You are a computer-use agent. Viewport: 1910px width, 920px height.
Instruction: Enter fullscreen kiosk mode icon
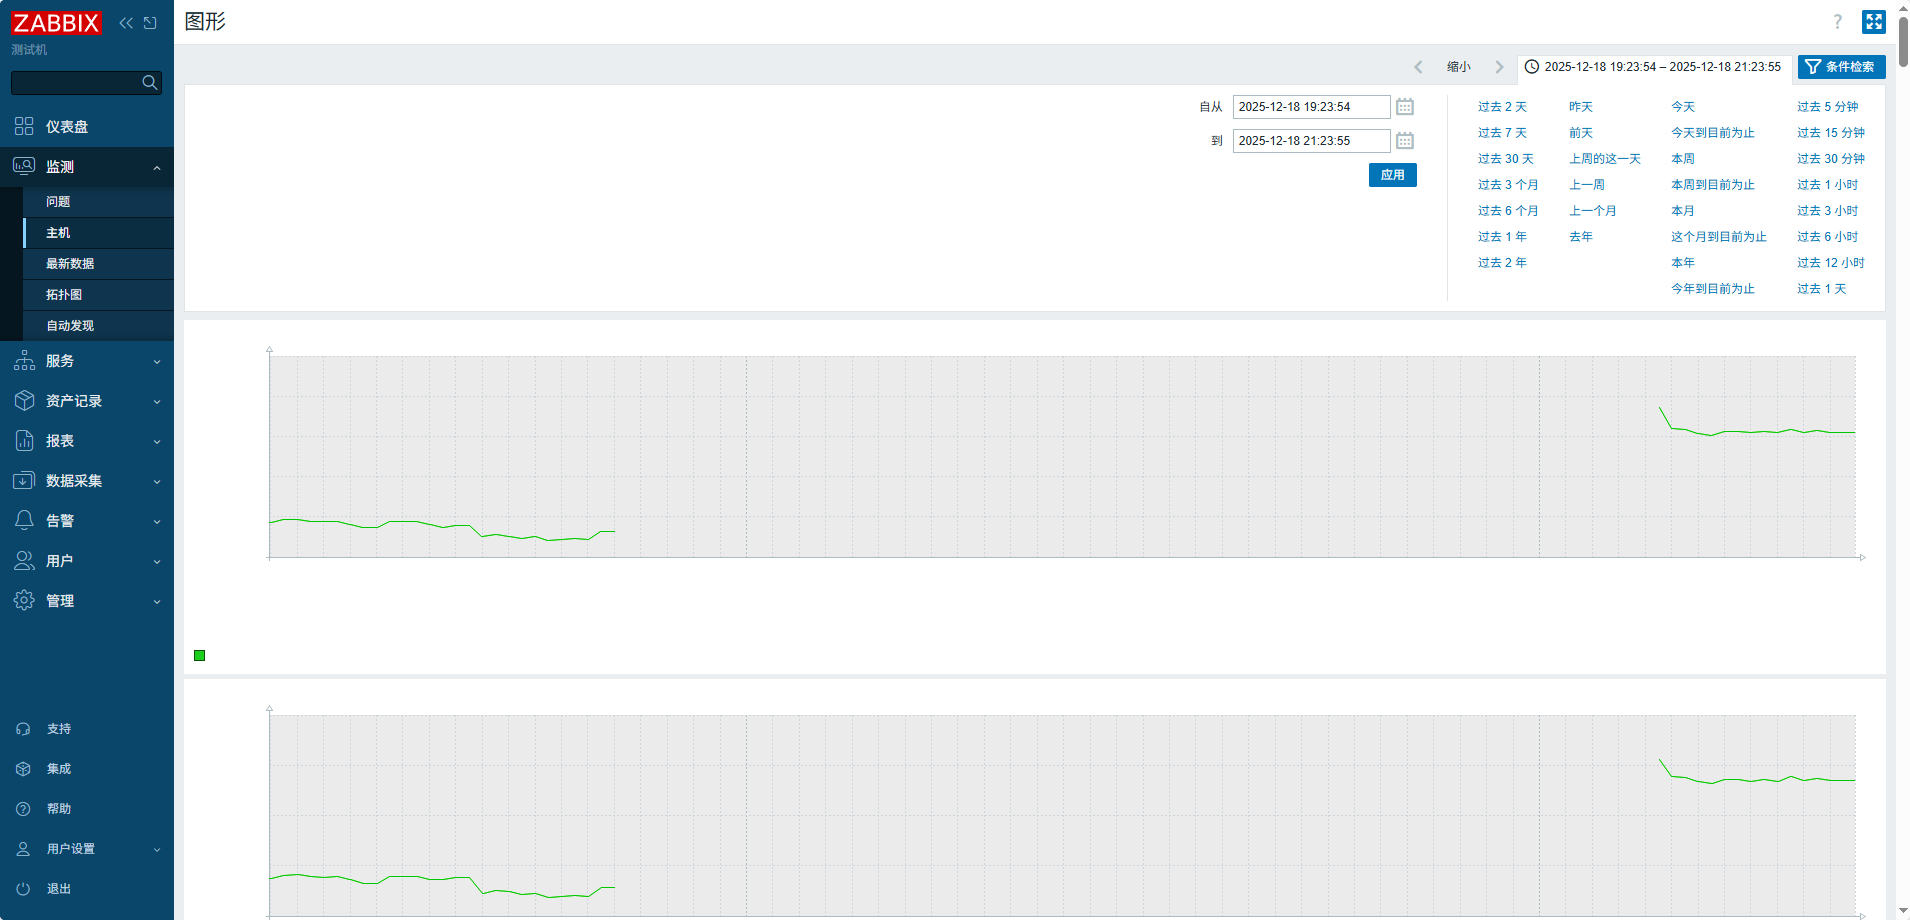pos(1873,22)
